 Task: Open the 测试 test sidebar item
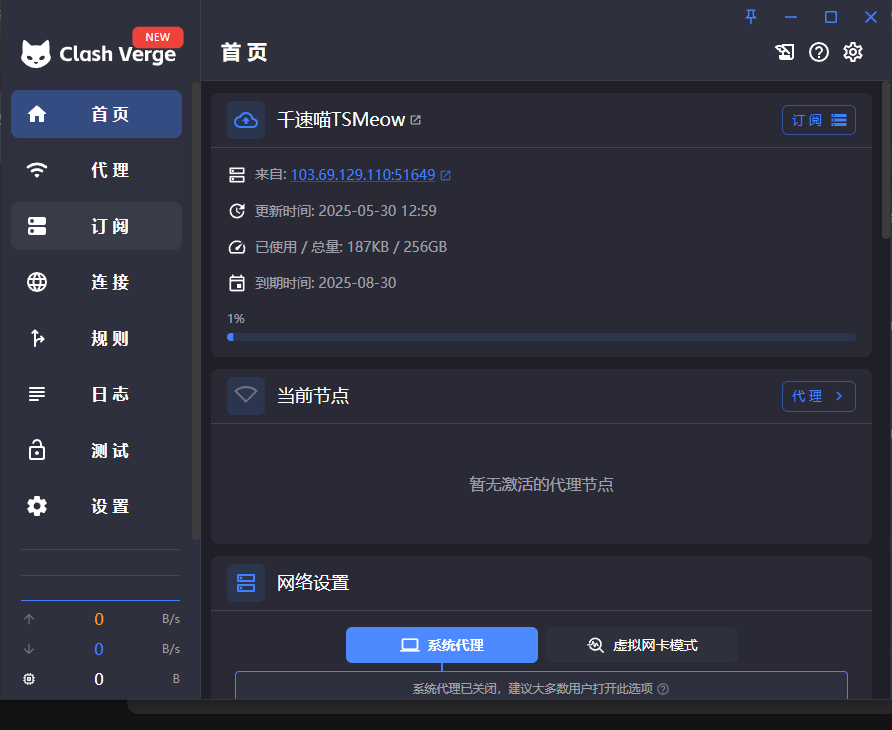point(96,450)
